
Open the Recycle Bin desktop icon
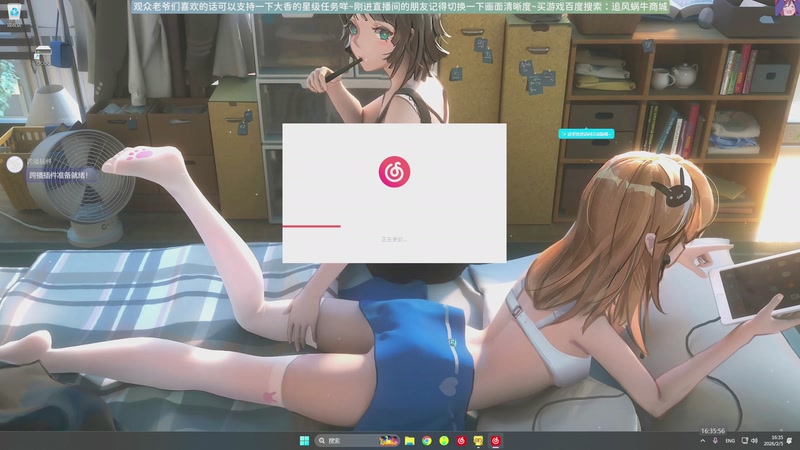click(14, 13)
